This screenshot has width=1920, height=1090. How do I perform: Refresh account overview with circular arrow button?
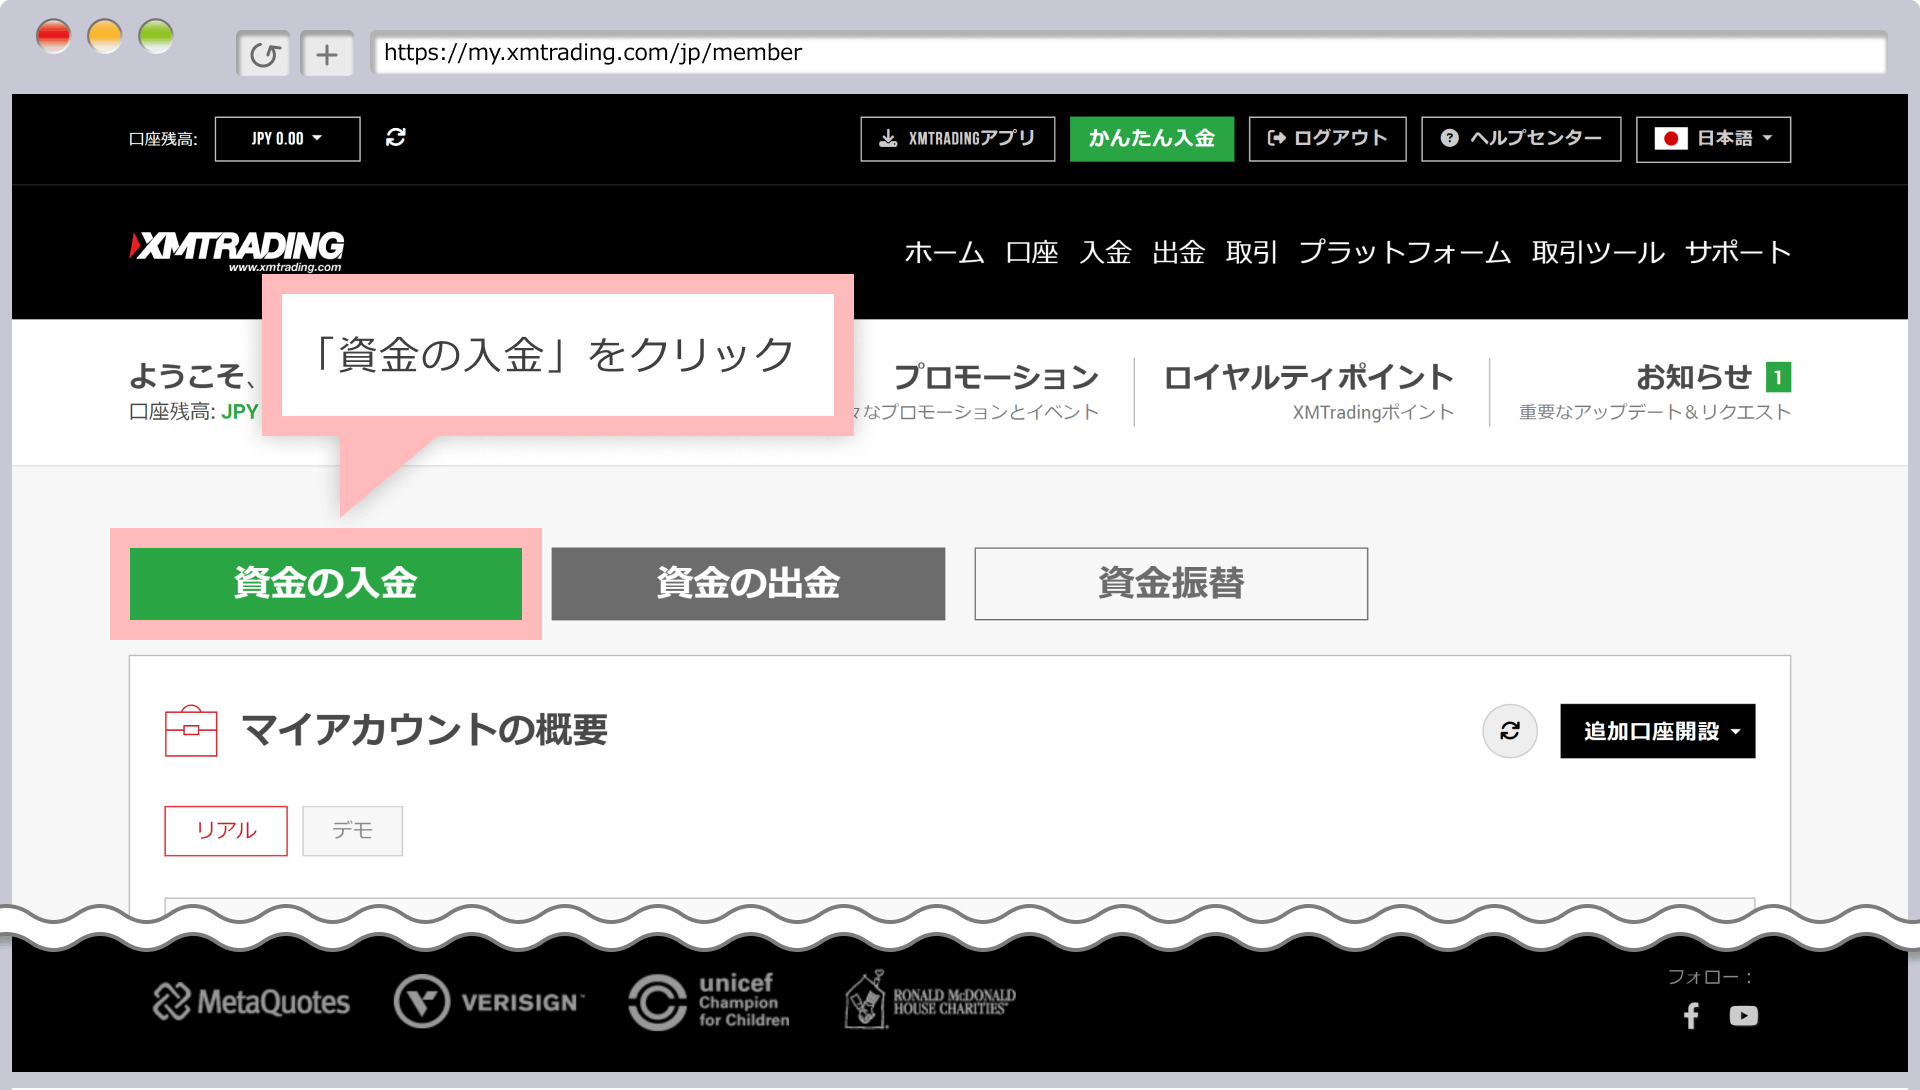click(1509, 731)
